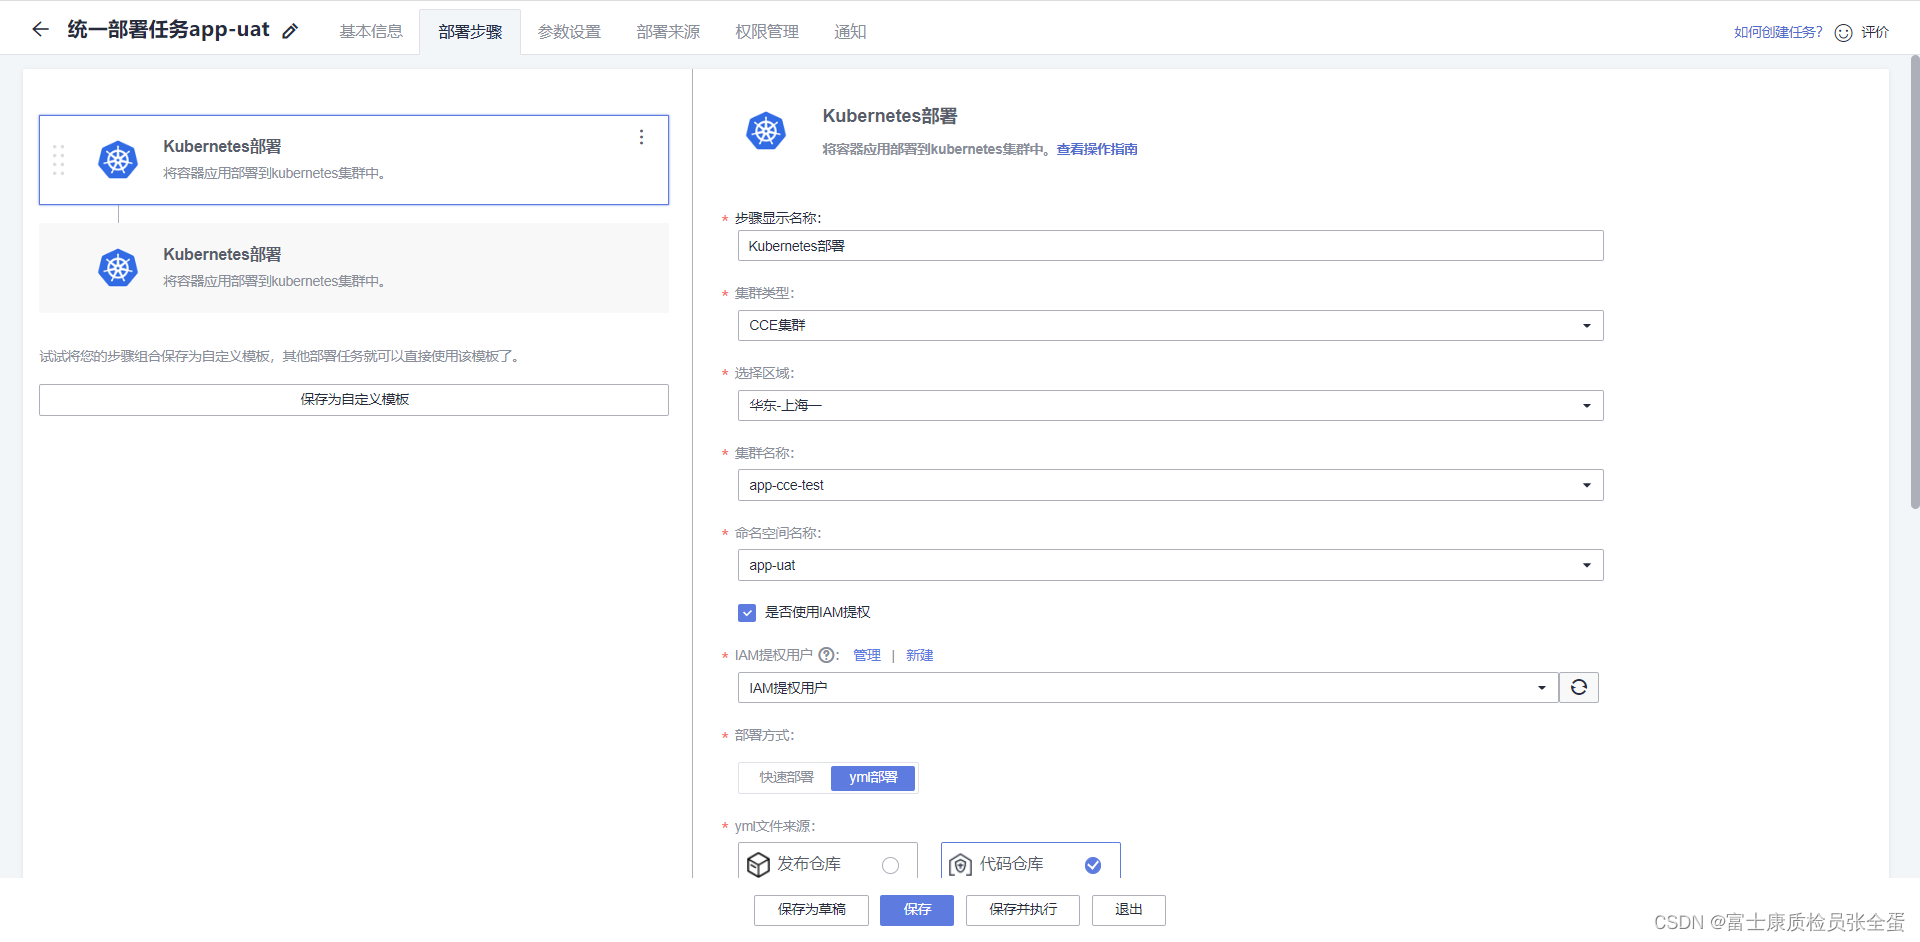1920x942 pixels.
Task: Click the 管理 link for IAM提权用户
Action: coord(867,656)
